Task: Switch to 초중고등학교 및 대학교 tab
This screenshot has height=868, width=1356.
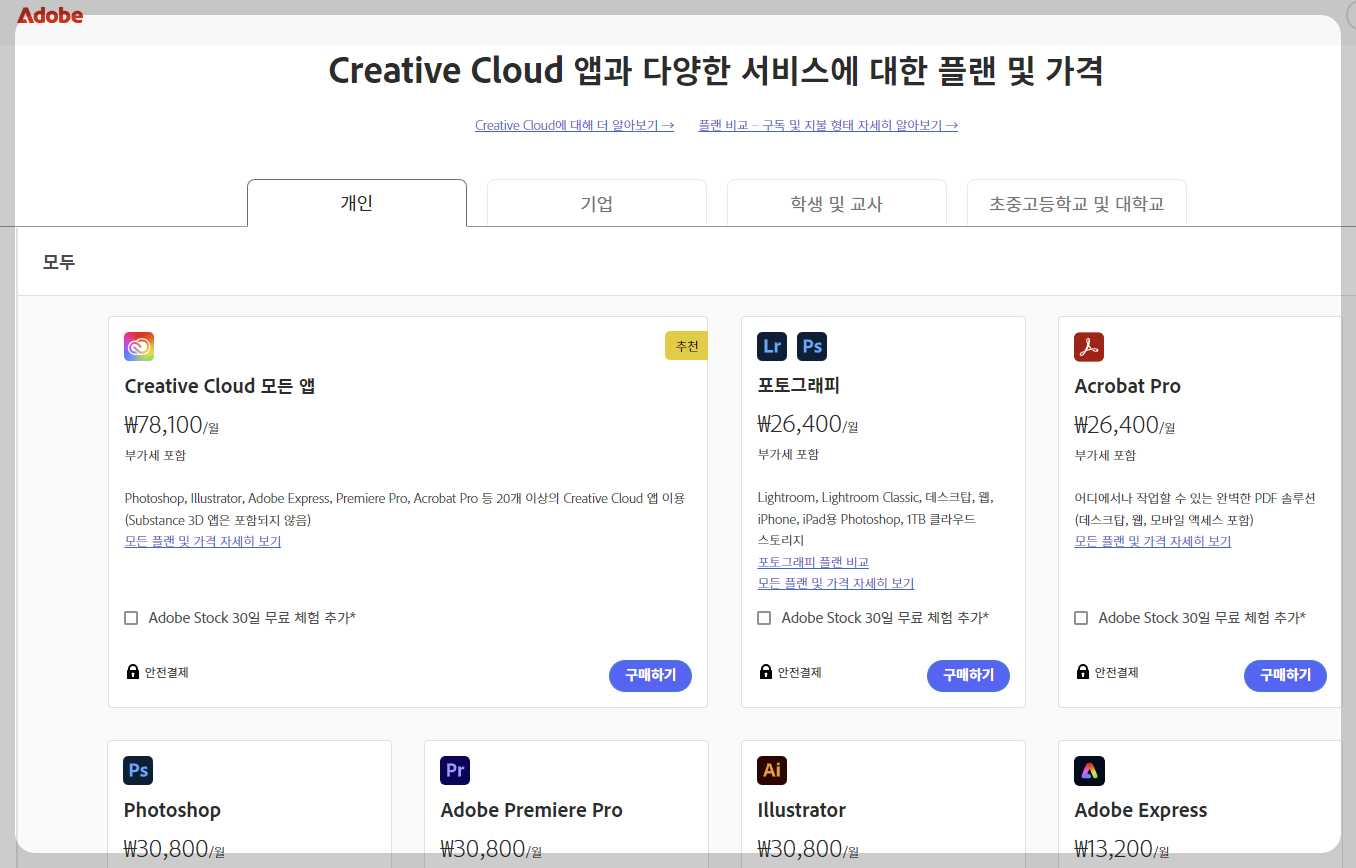Action: (x=1077, y=203)
